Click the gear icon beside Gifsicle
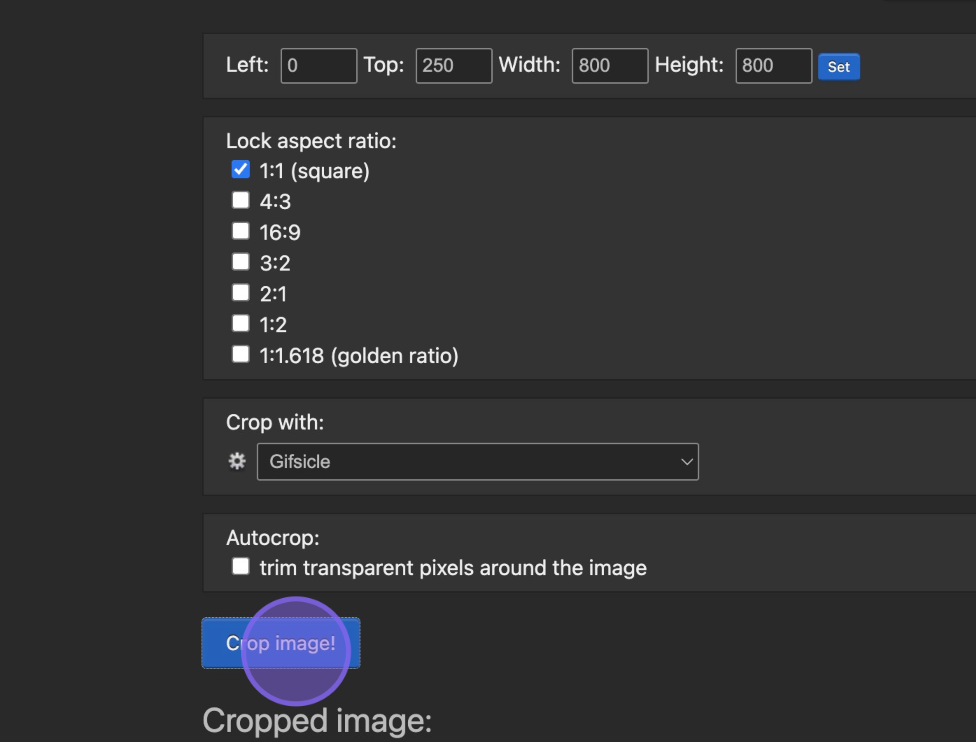Viewport: 976px width, 742px height. 237,461
